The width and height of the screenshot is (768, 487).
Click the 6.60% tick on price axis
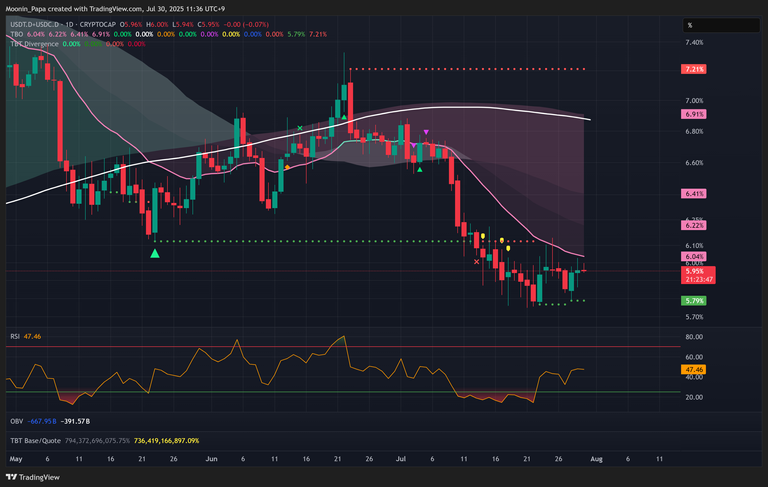coord(694,163)
